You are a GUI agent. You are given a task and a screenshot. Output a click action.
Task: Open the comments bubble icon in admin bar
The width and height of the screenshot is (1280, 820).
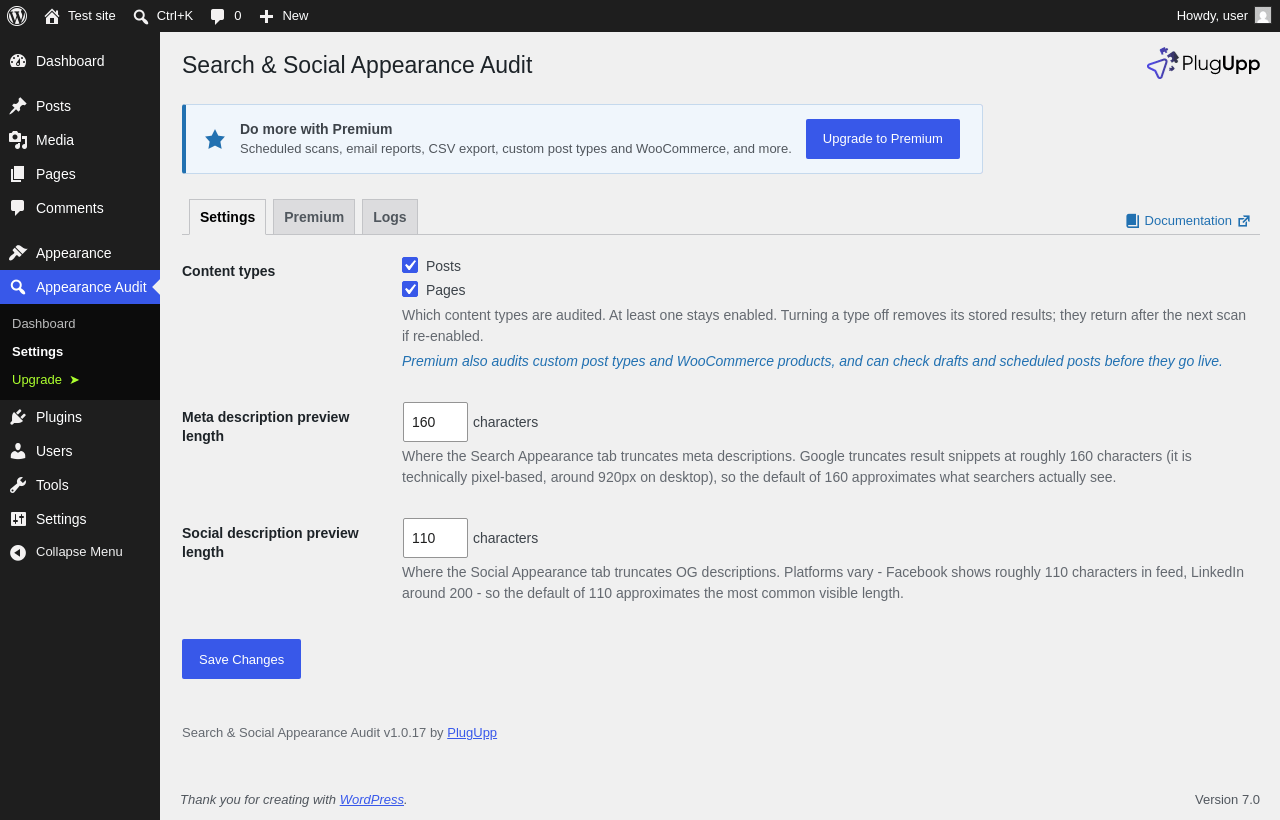point(217,16)
